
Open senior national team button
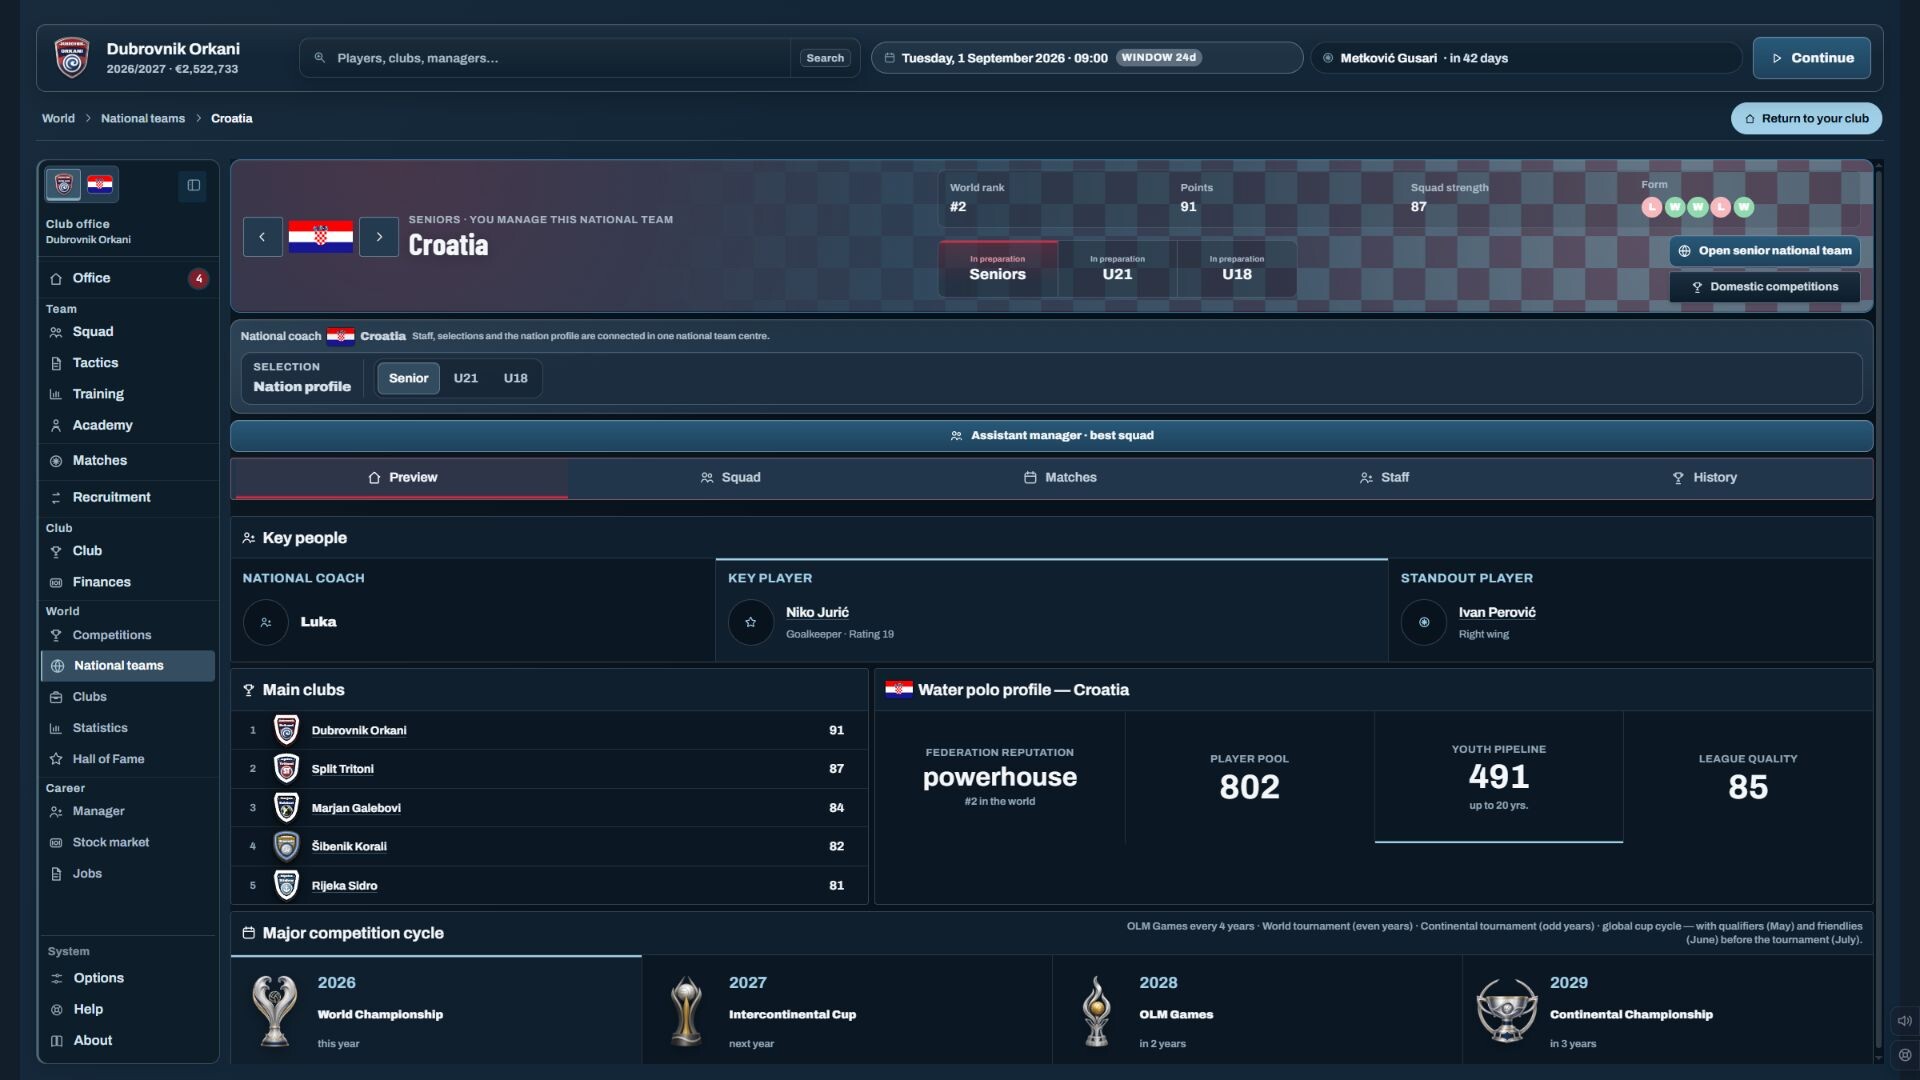(x=1764, y=251)
